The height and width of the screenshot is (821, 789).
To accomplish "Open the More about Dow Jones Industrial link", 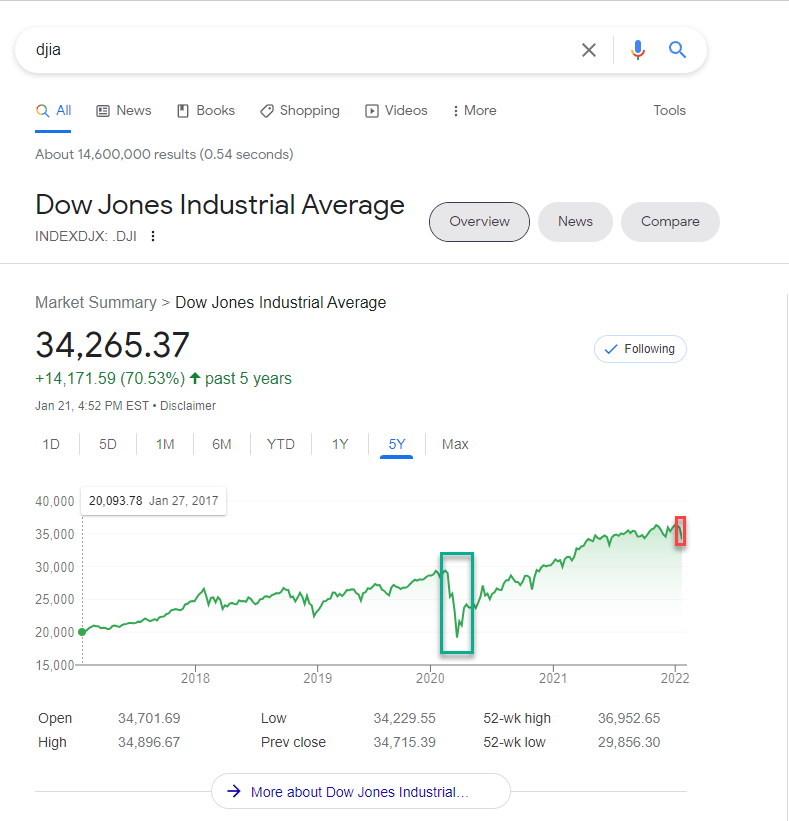I will (x=360, y=791).
